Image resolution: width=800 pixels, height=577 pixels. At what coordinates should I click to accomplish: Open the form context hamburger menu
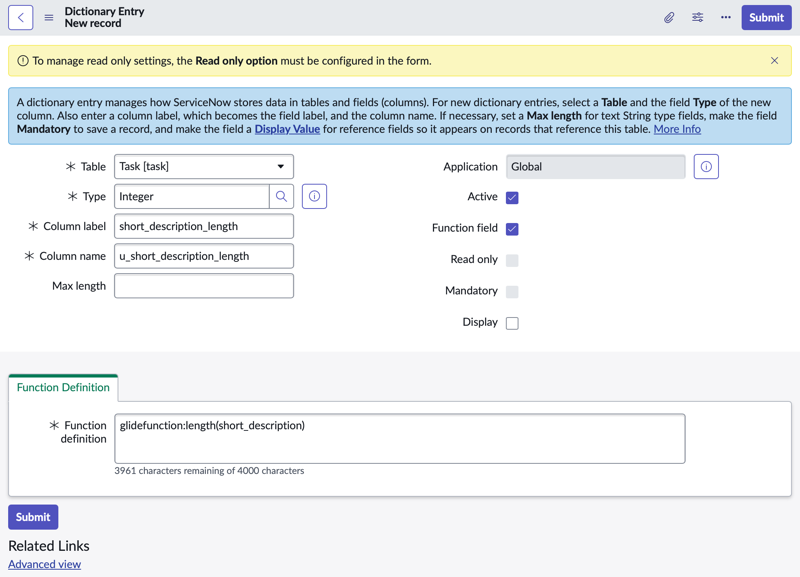tap(49, 17)
